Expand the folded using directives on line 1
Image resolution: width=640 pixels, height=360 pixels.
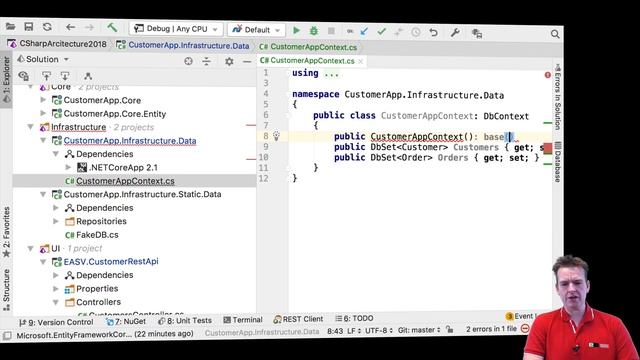click(331, 74)
